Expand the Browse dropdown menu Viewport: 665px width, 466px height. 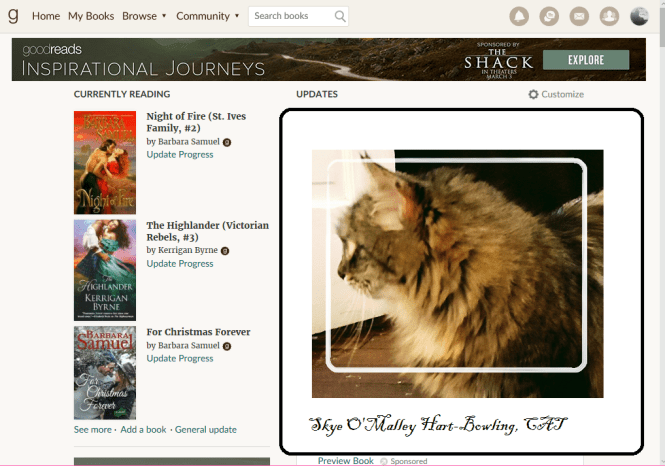(144, 16)
